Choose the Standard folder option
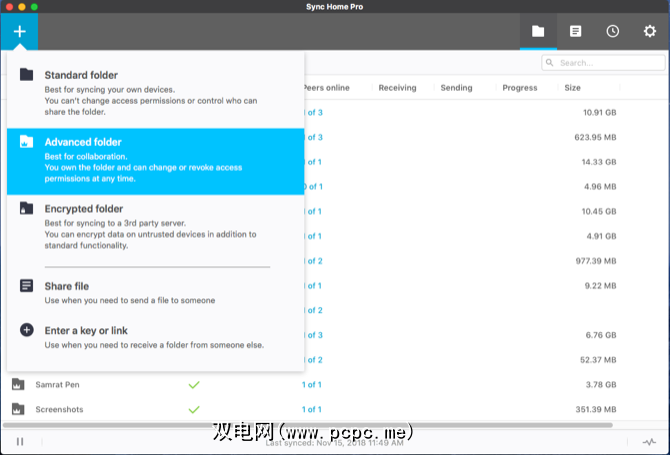The image size is (670, 455). [156, 93]
